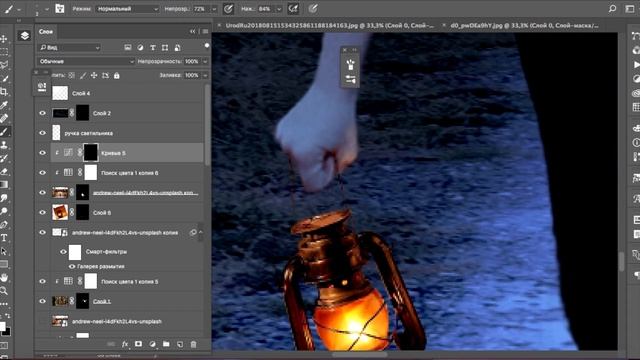Viewport: 640px width, 360px height.
Task: Select the Eyedropper tool
Action: click(4, 105)
